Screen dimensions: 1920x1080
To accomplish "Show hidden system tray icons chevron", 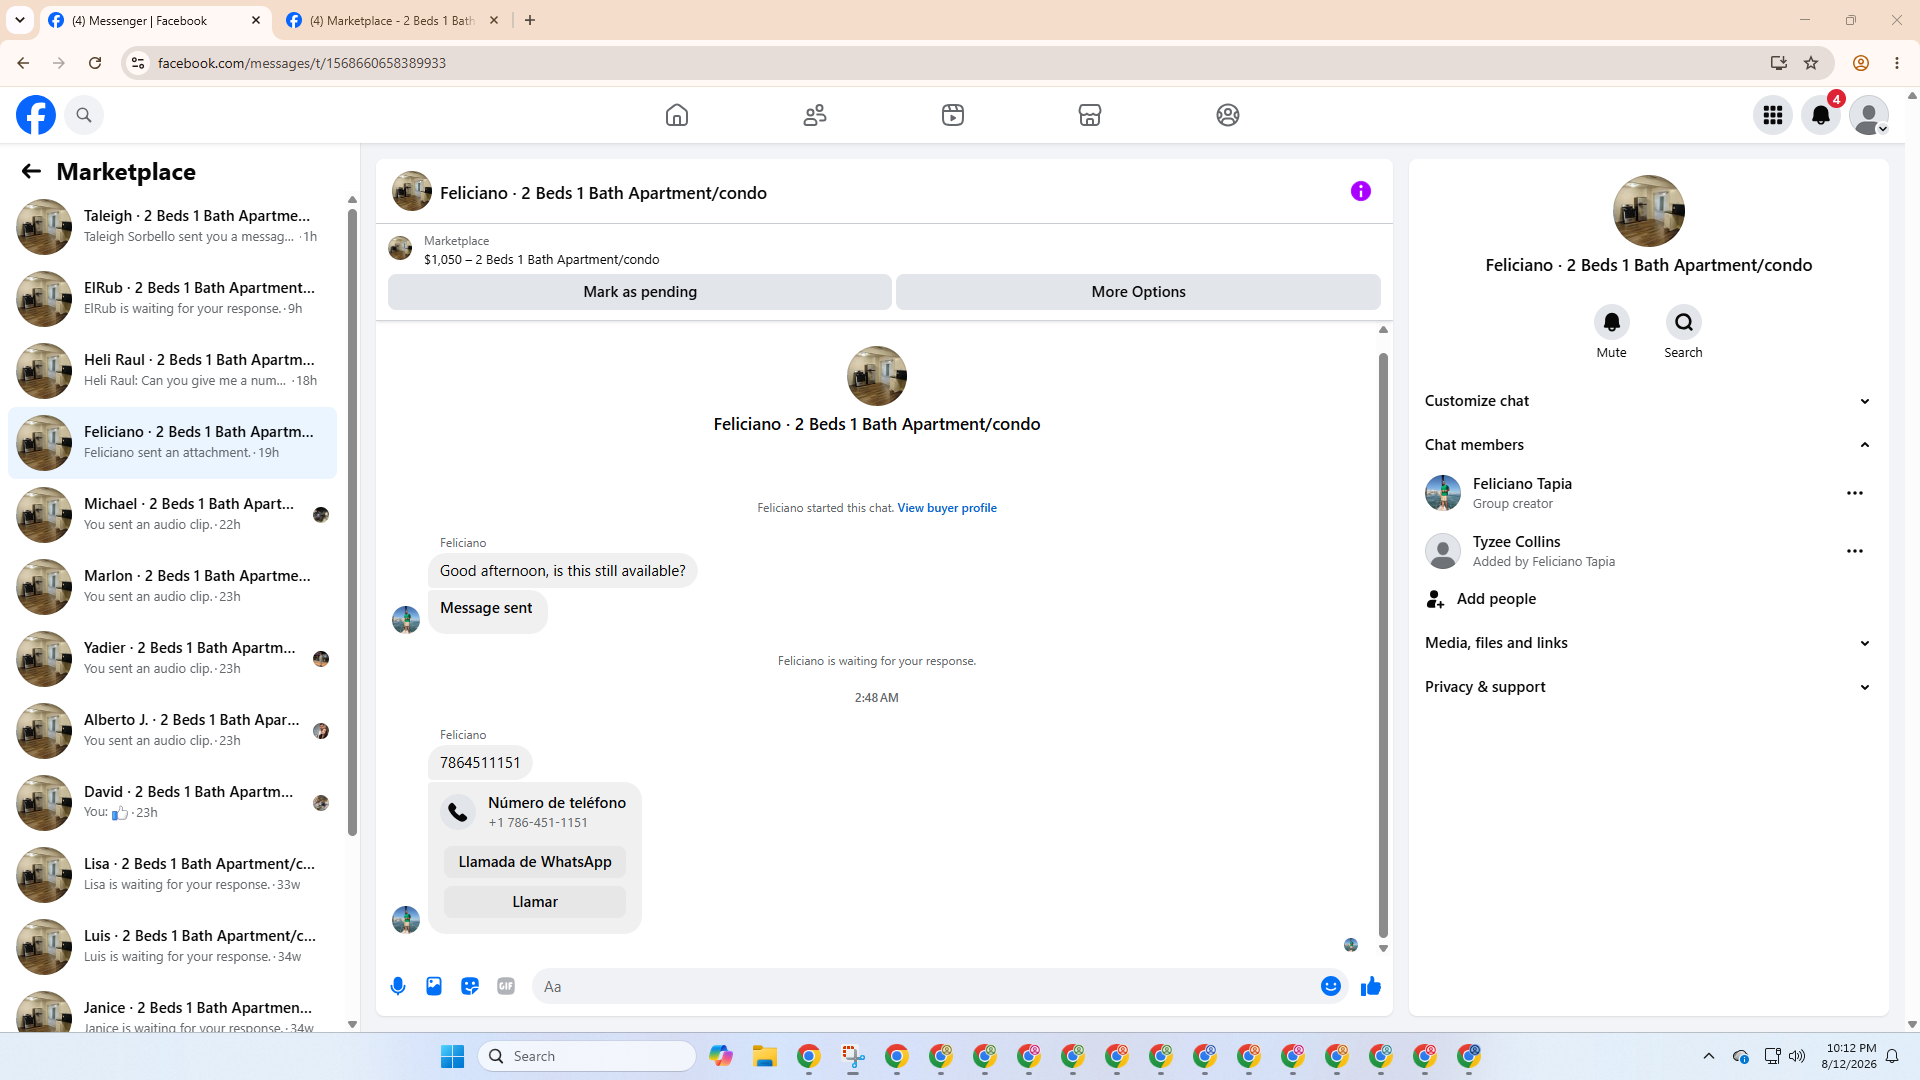I will click(1709, 1056).
